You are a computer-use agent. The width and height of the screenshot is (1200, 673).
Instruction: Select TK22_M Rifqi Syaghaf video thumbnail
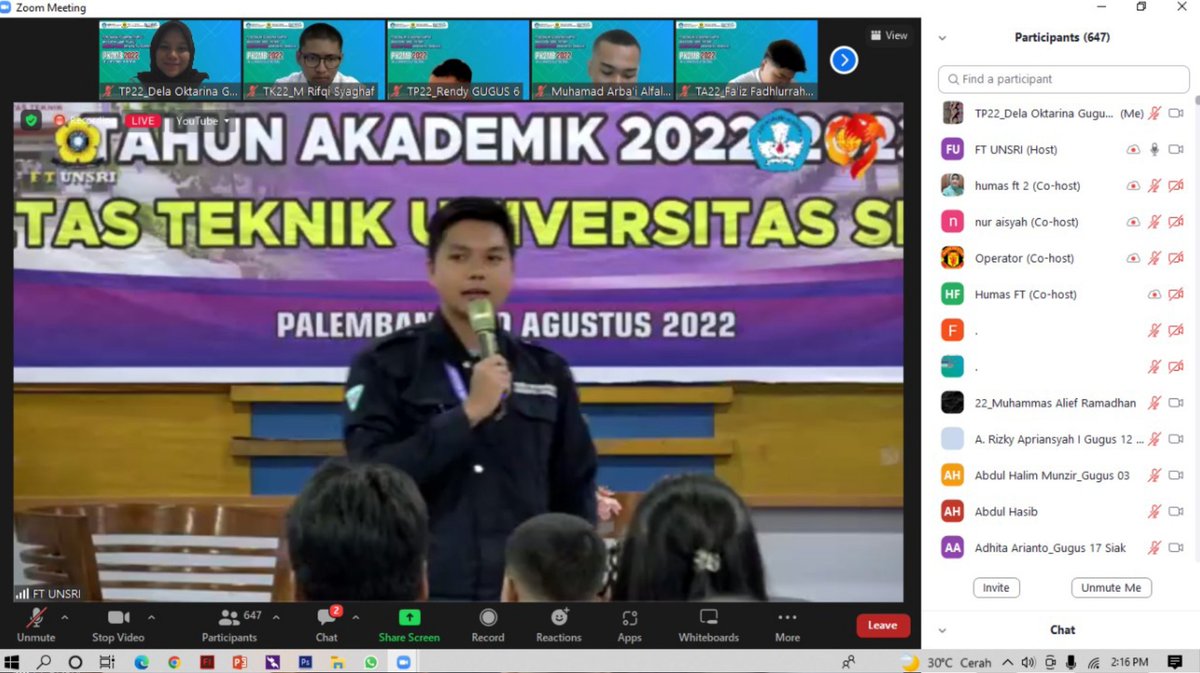(x=314, y=60)
